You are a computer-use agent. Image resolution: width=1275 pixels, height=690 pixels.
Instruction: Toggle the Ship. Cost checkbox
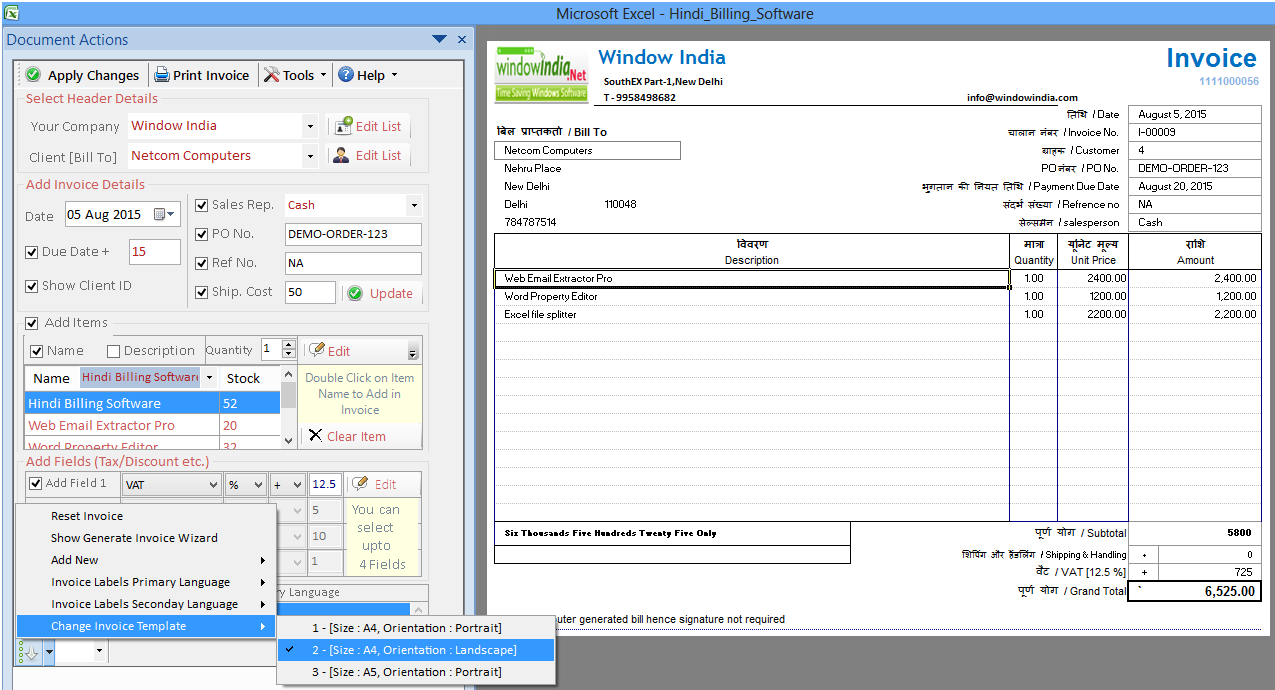click(201, 292)
